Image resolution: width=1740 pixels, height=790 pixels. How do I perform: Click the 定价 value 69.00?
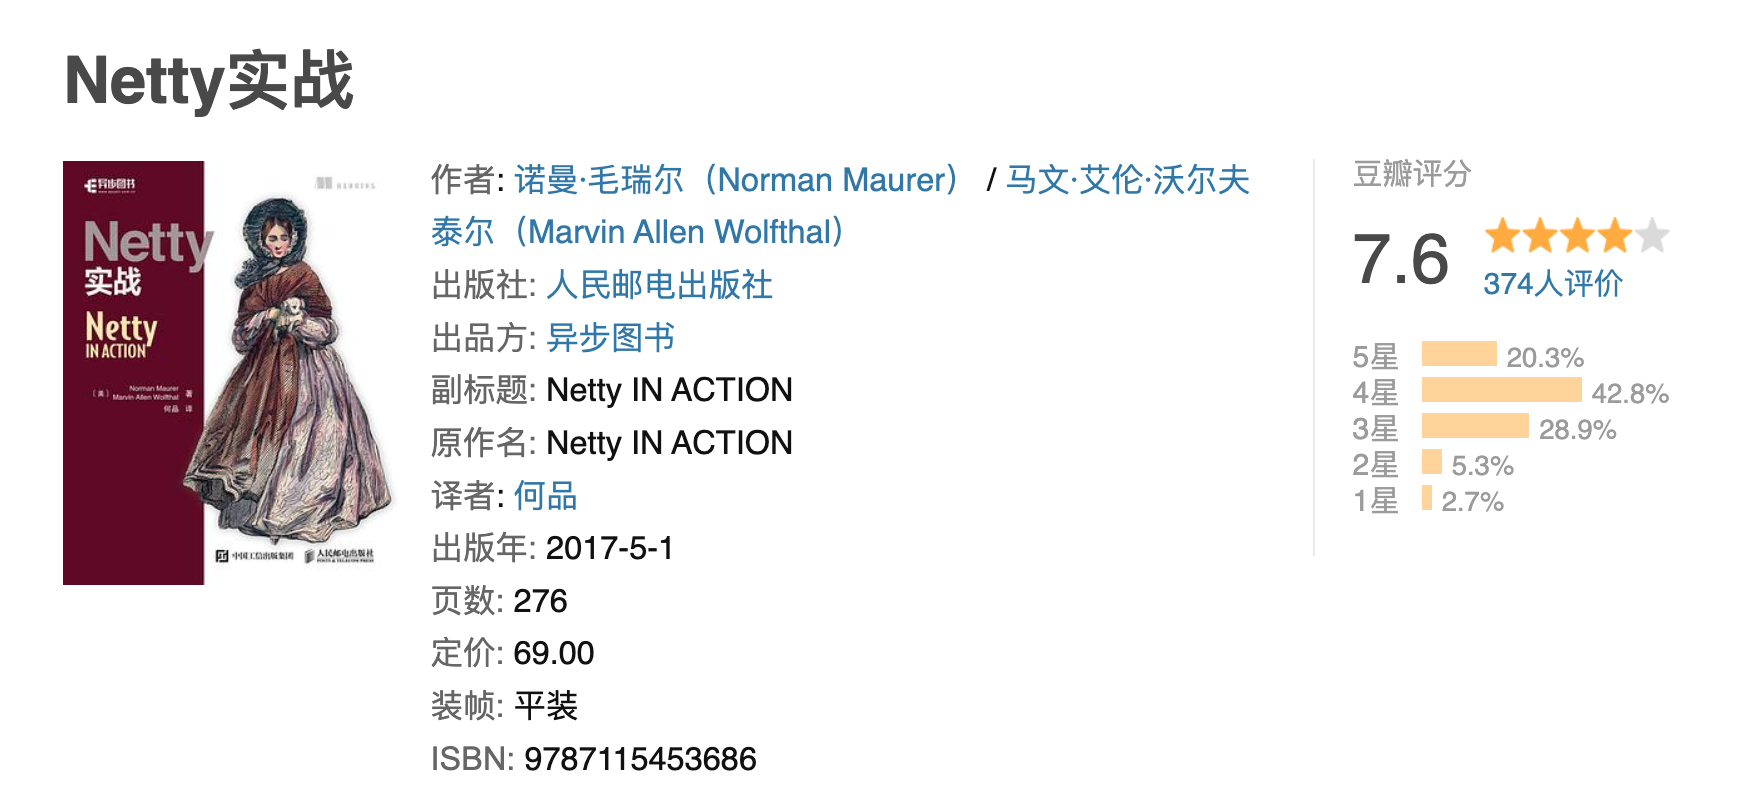click(x=553, y=653)
